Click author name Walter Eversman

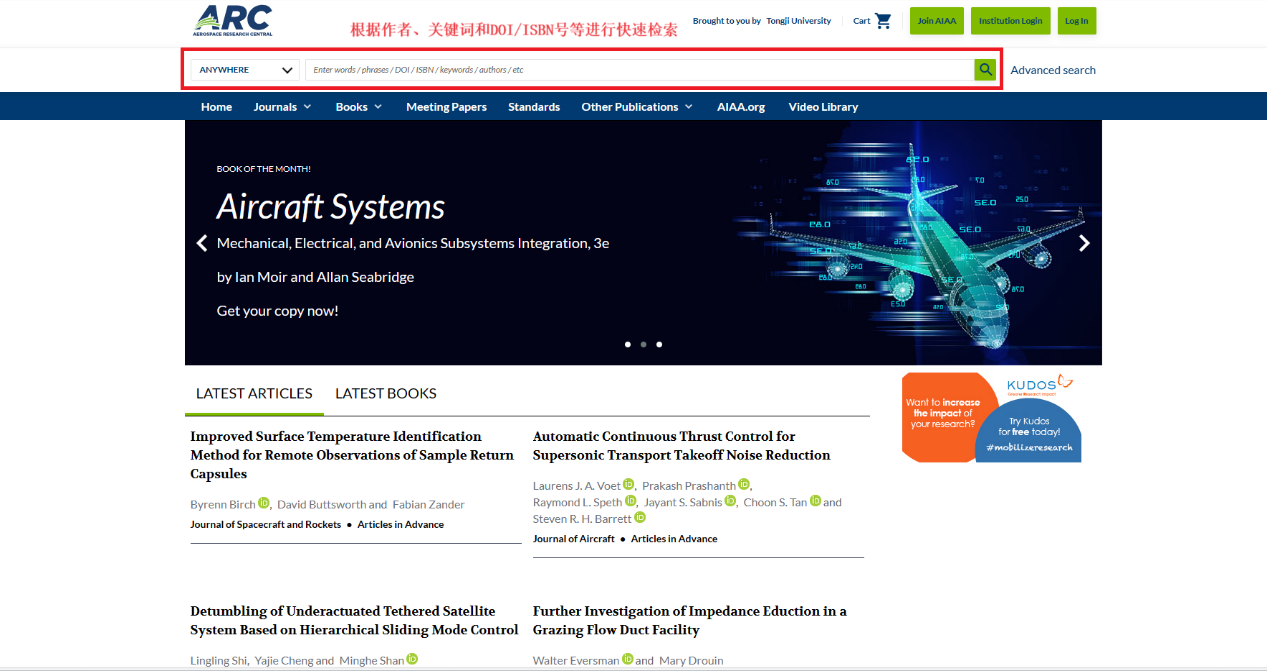pos(576,661)
